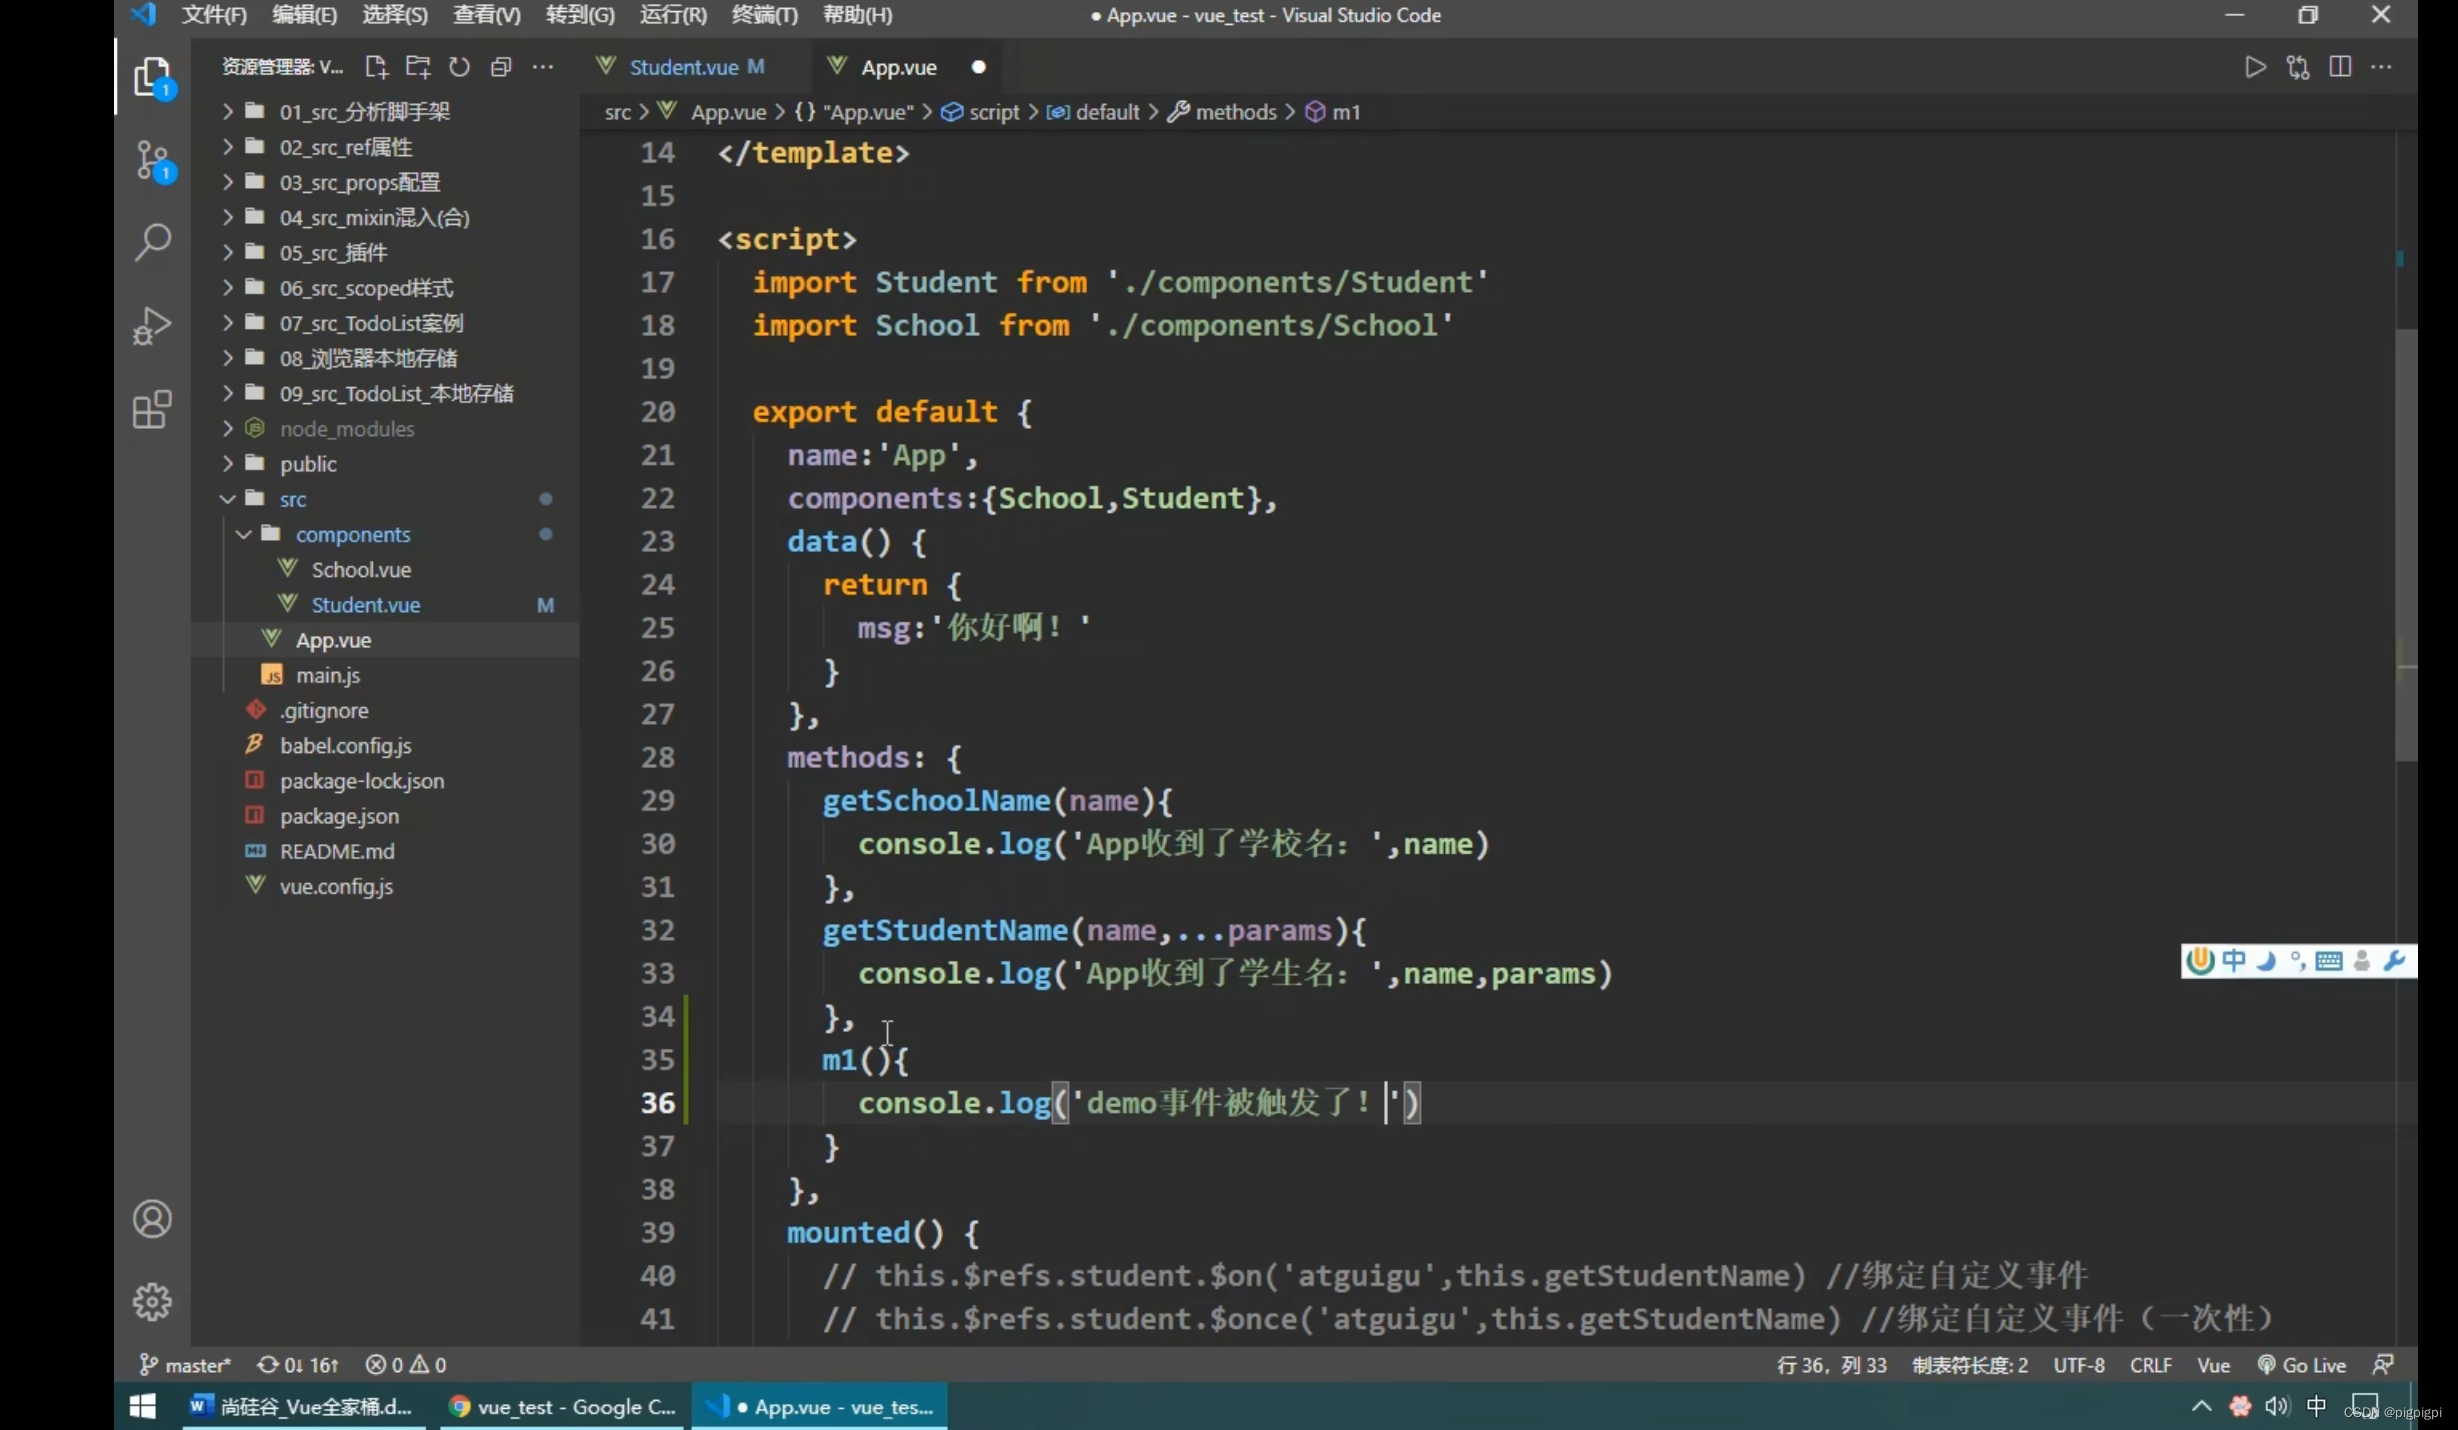Click the 制表符长度: 2 indentation setting
The width and height of the screenshot is (2458, 1430).
[x=1970, y=1365]
